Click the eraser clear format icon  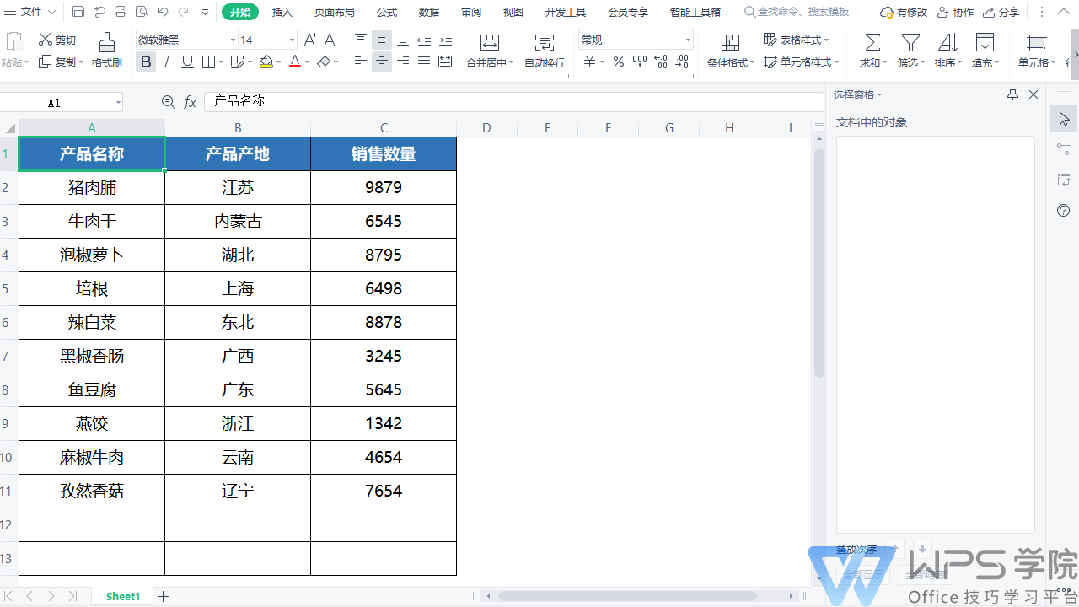point(323,62)
